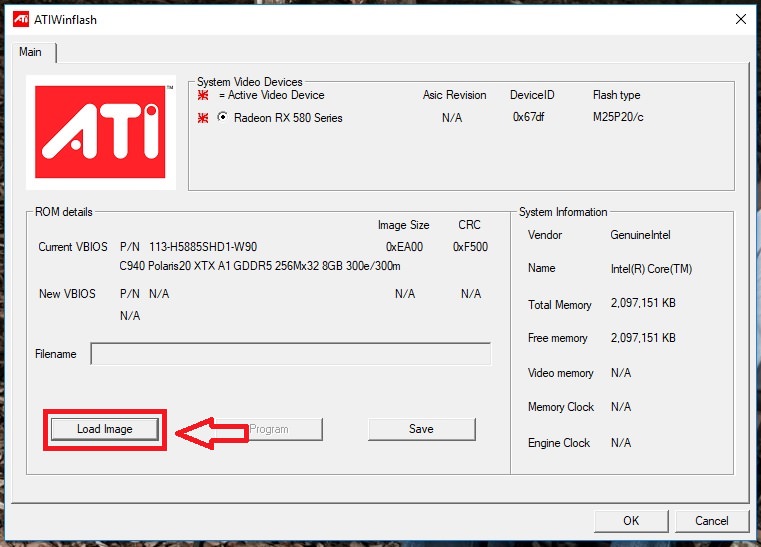This screenshot has height=547, width=761.
Task: Click the part number 113-H5885SHD1-W90
Action: (203, 247)
